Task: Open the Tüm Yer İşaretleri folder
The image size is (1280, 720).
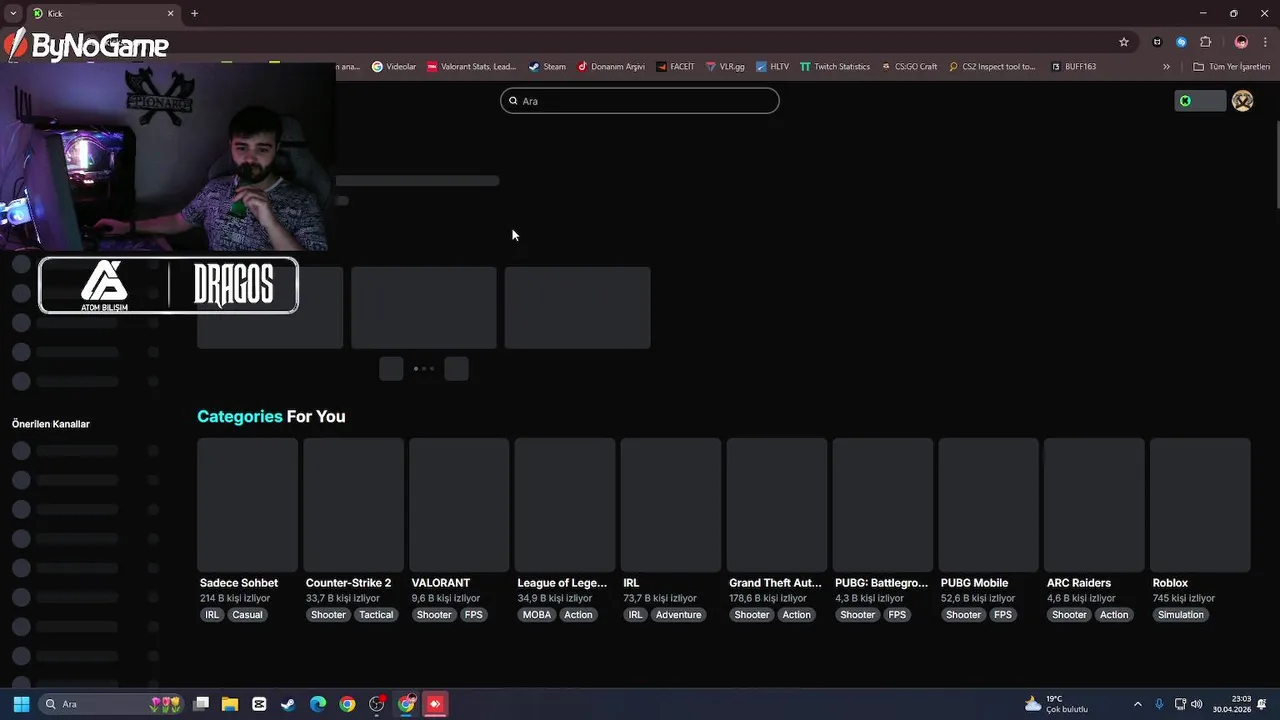Action: (x=1232, y=67)
